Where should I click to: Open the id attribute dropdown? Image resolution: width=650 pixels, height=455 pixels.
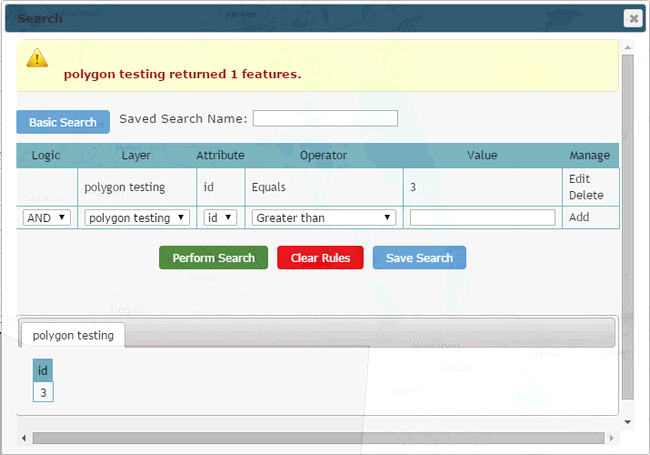220,217
